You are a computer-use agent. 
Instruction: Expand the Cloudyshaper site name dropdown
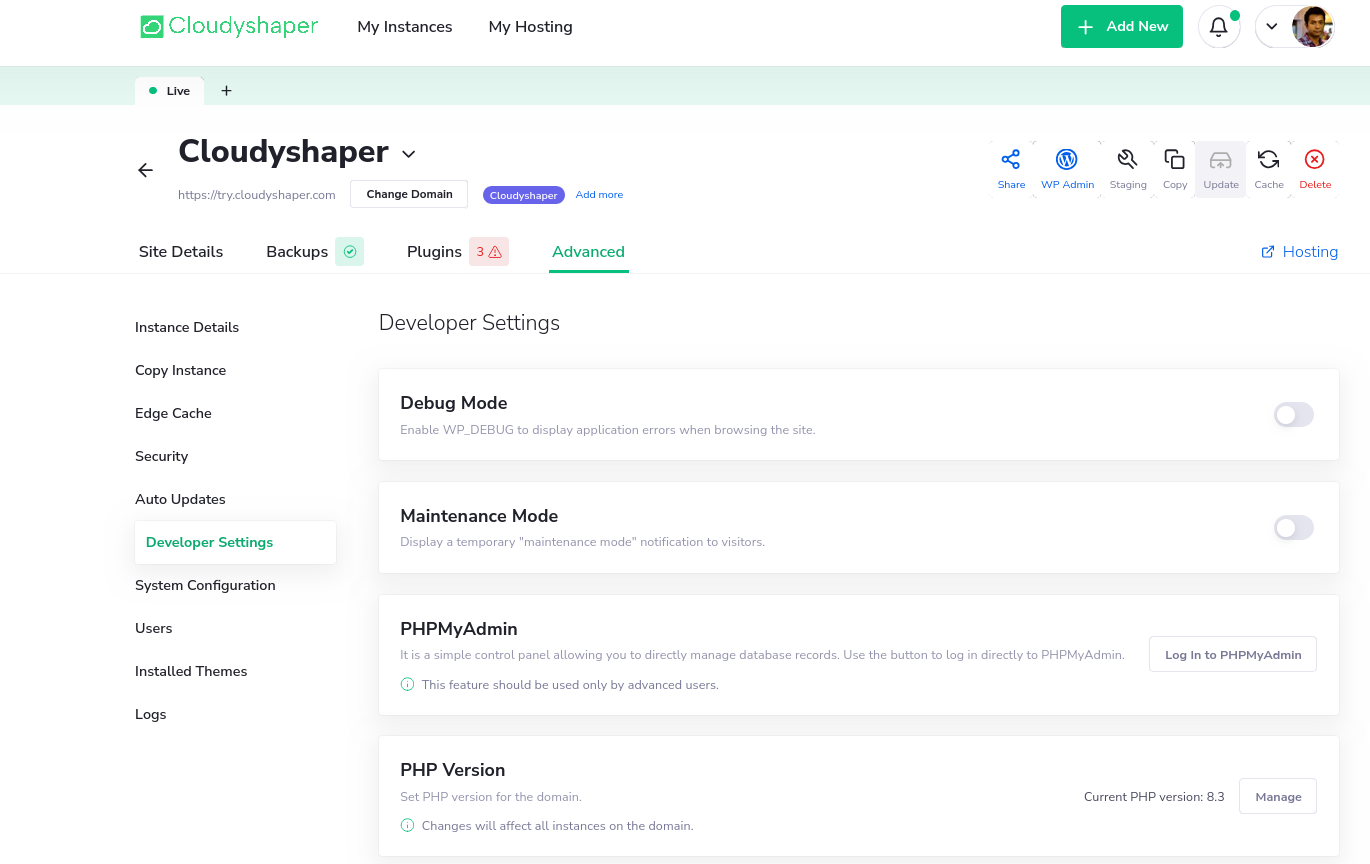408,154
